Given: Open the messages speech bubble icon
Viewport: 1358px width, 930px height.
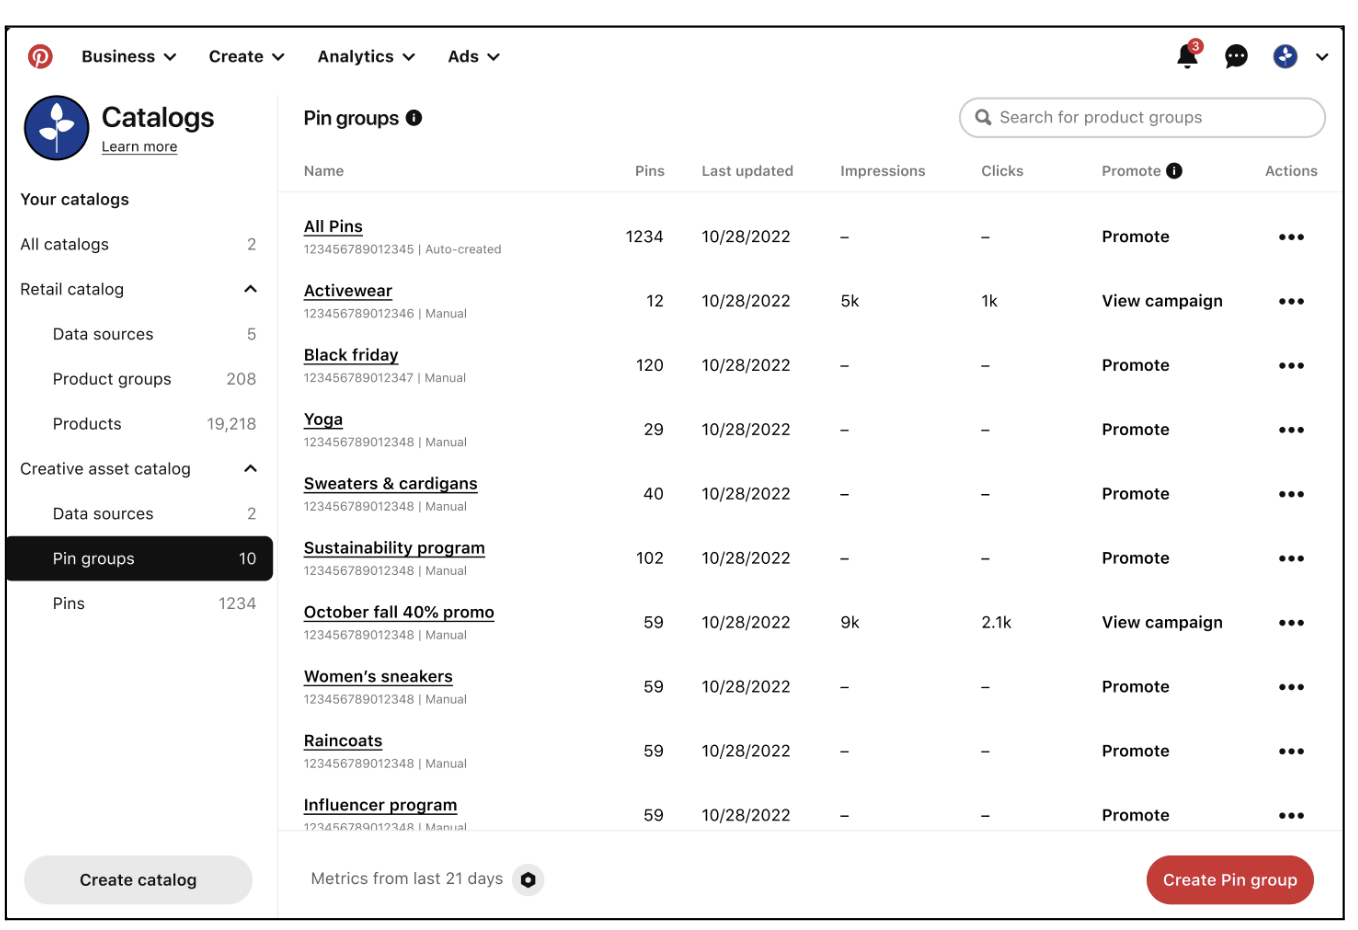Looking at the screenshot, I should coord(1236,56).
